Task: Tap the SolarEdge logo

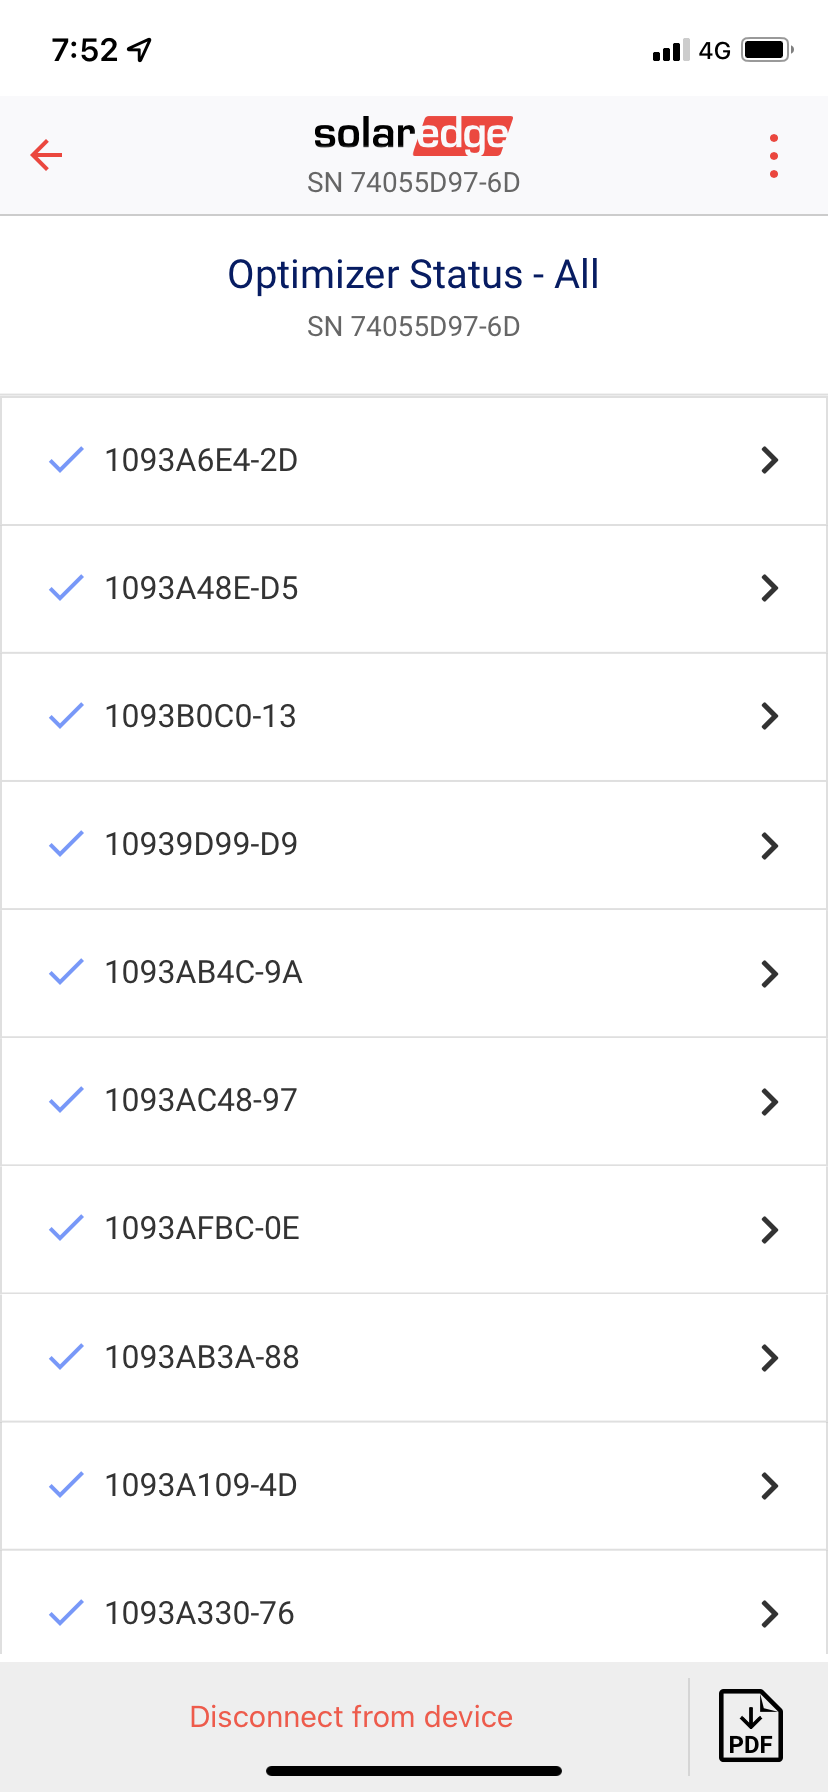Action: point(413,135)
